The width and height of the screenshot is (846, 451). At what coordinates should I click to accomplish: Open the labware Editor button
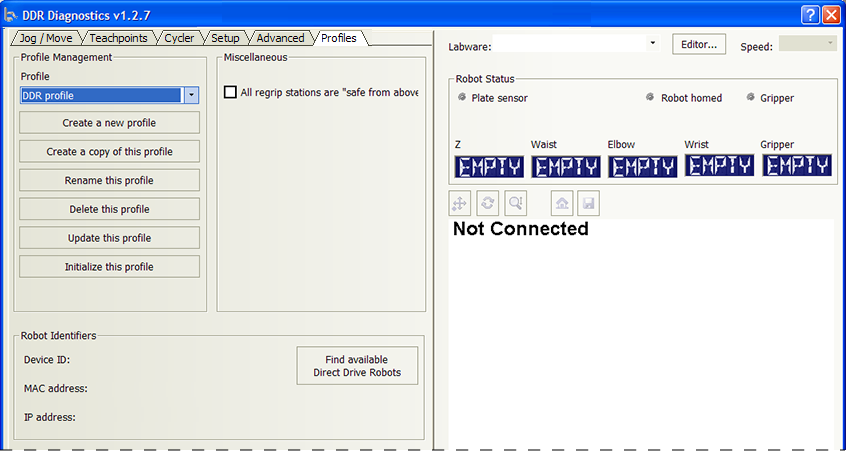click(x=699, y=45)
